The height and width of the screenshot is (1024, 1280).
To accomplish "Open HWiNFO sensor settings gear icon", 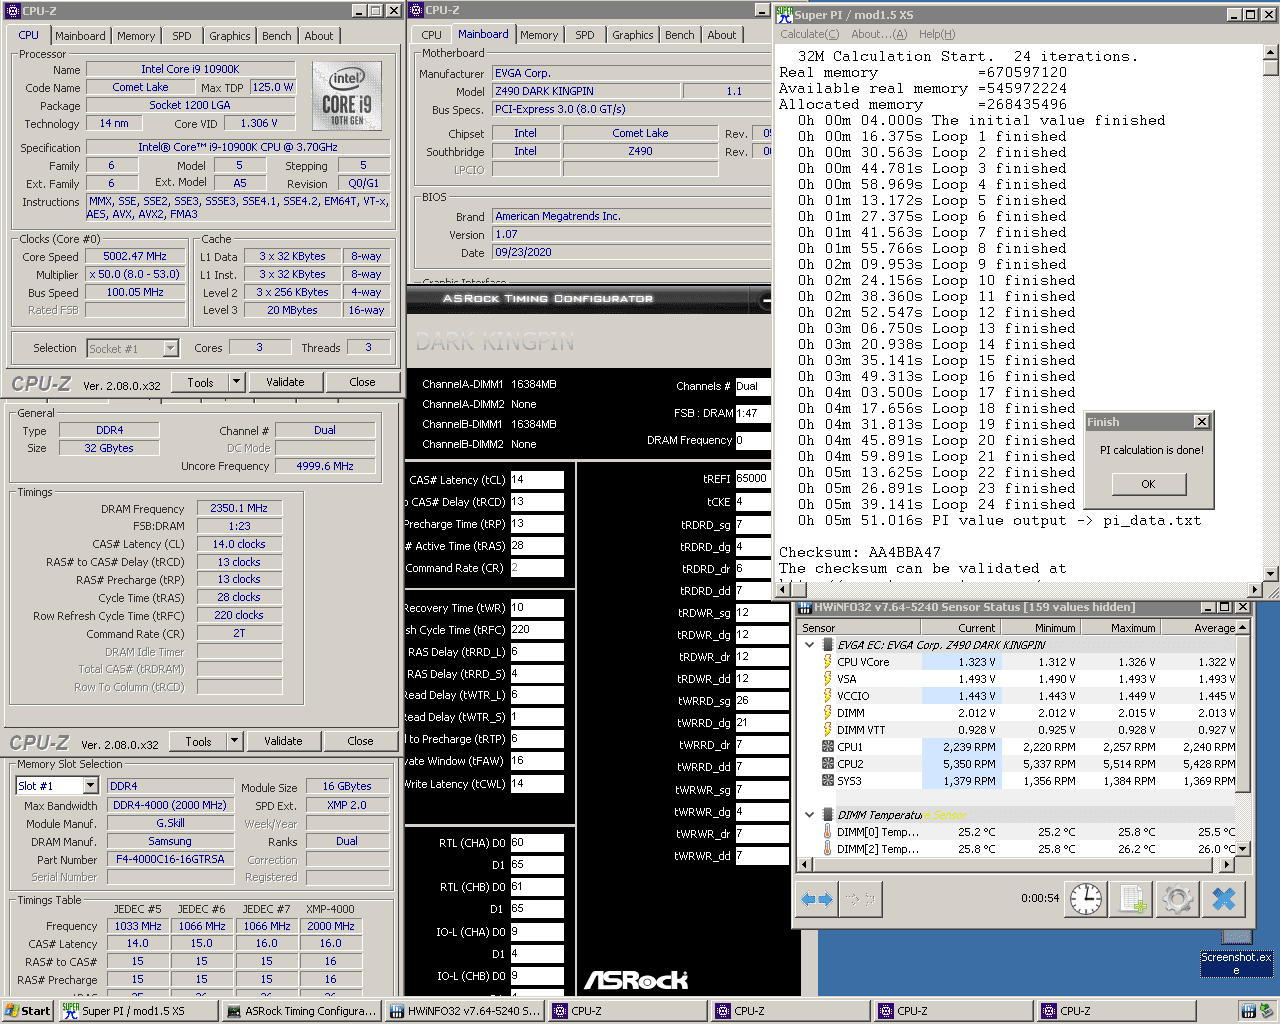I will pos(1178,899).
